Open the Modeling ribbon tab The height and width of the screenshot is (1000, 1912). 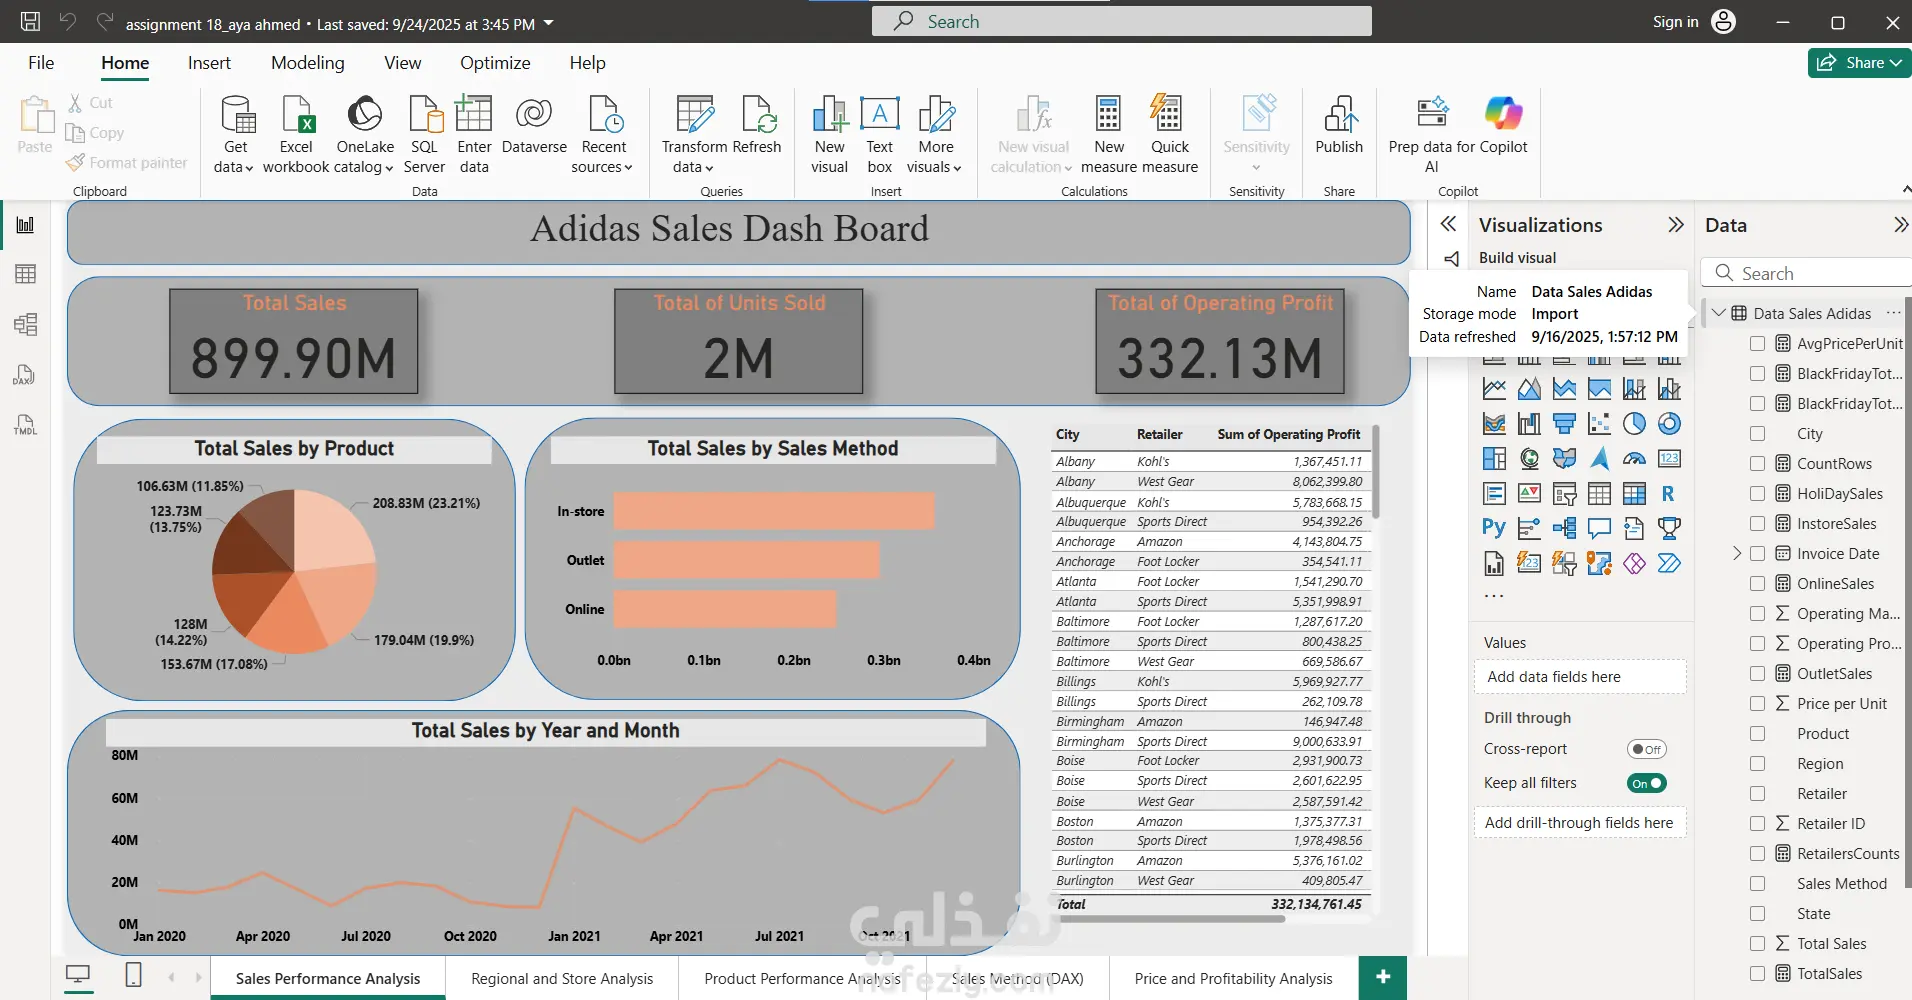(307, 63)
